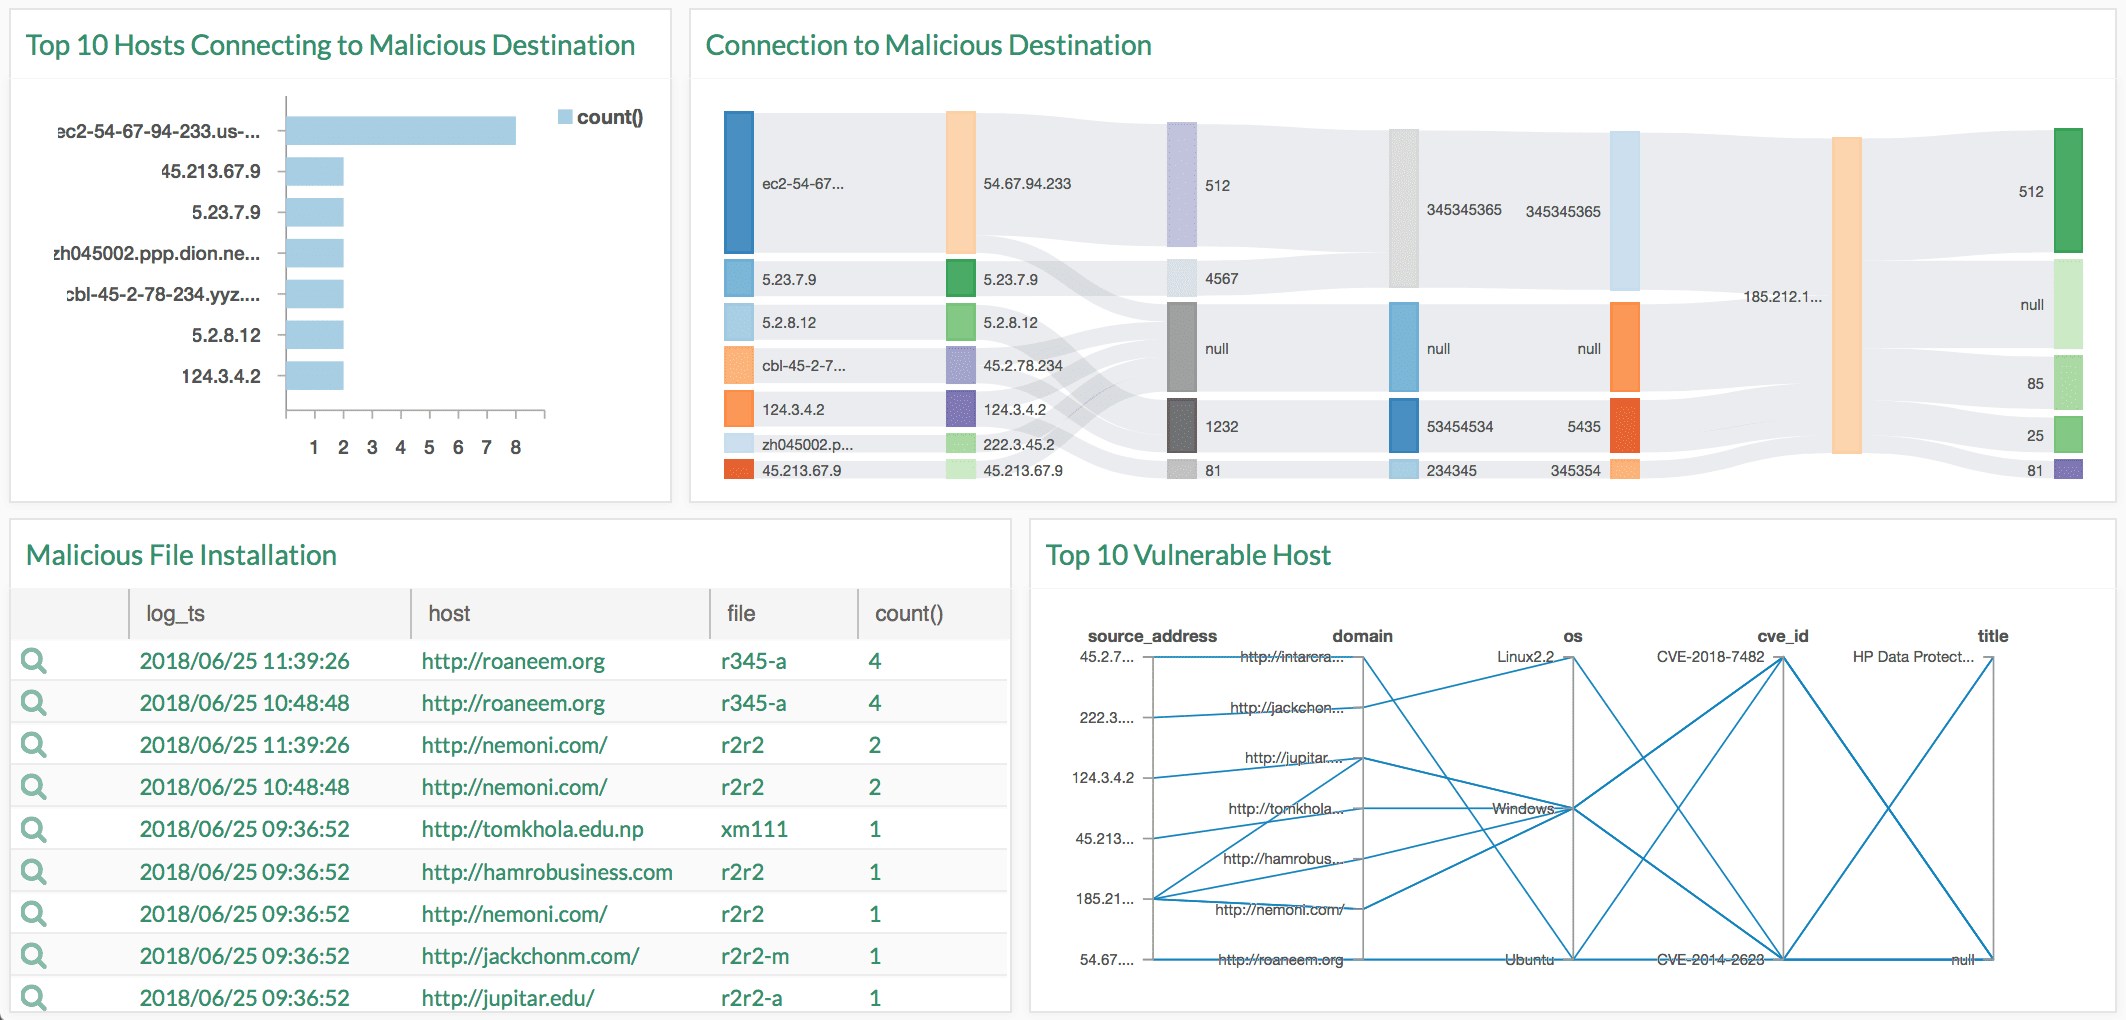Open drill-down magnifier for first roaneem.org row
Screen dimensions: 2126x1020
tap(33, 660)
